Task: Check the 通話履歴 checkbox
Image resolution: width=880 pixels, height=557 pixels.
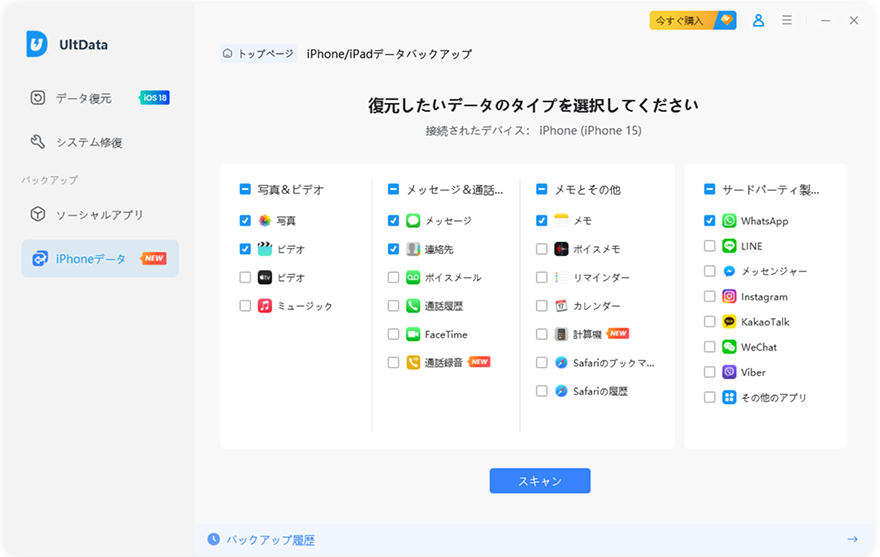Action: (393, 306)
